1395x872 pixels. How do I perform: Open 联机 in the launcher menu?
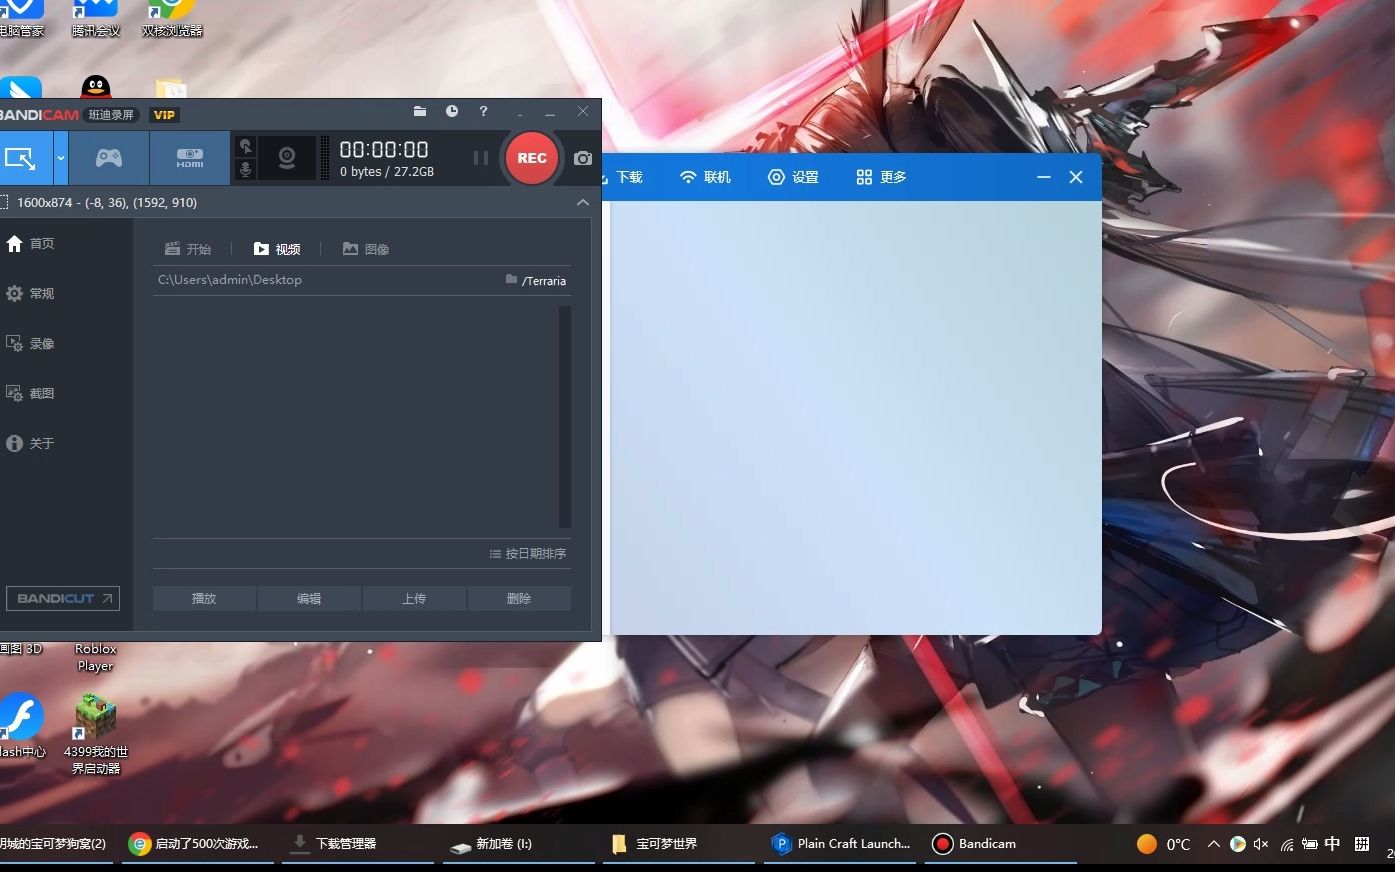705,177
